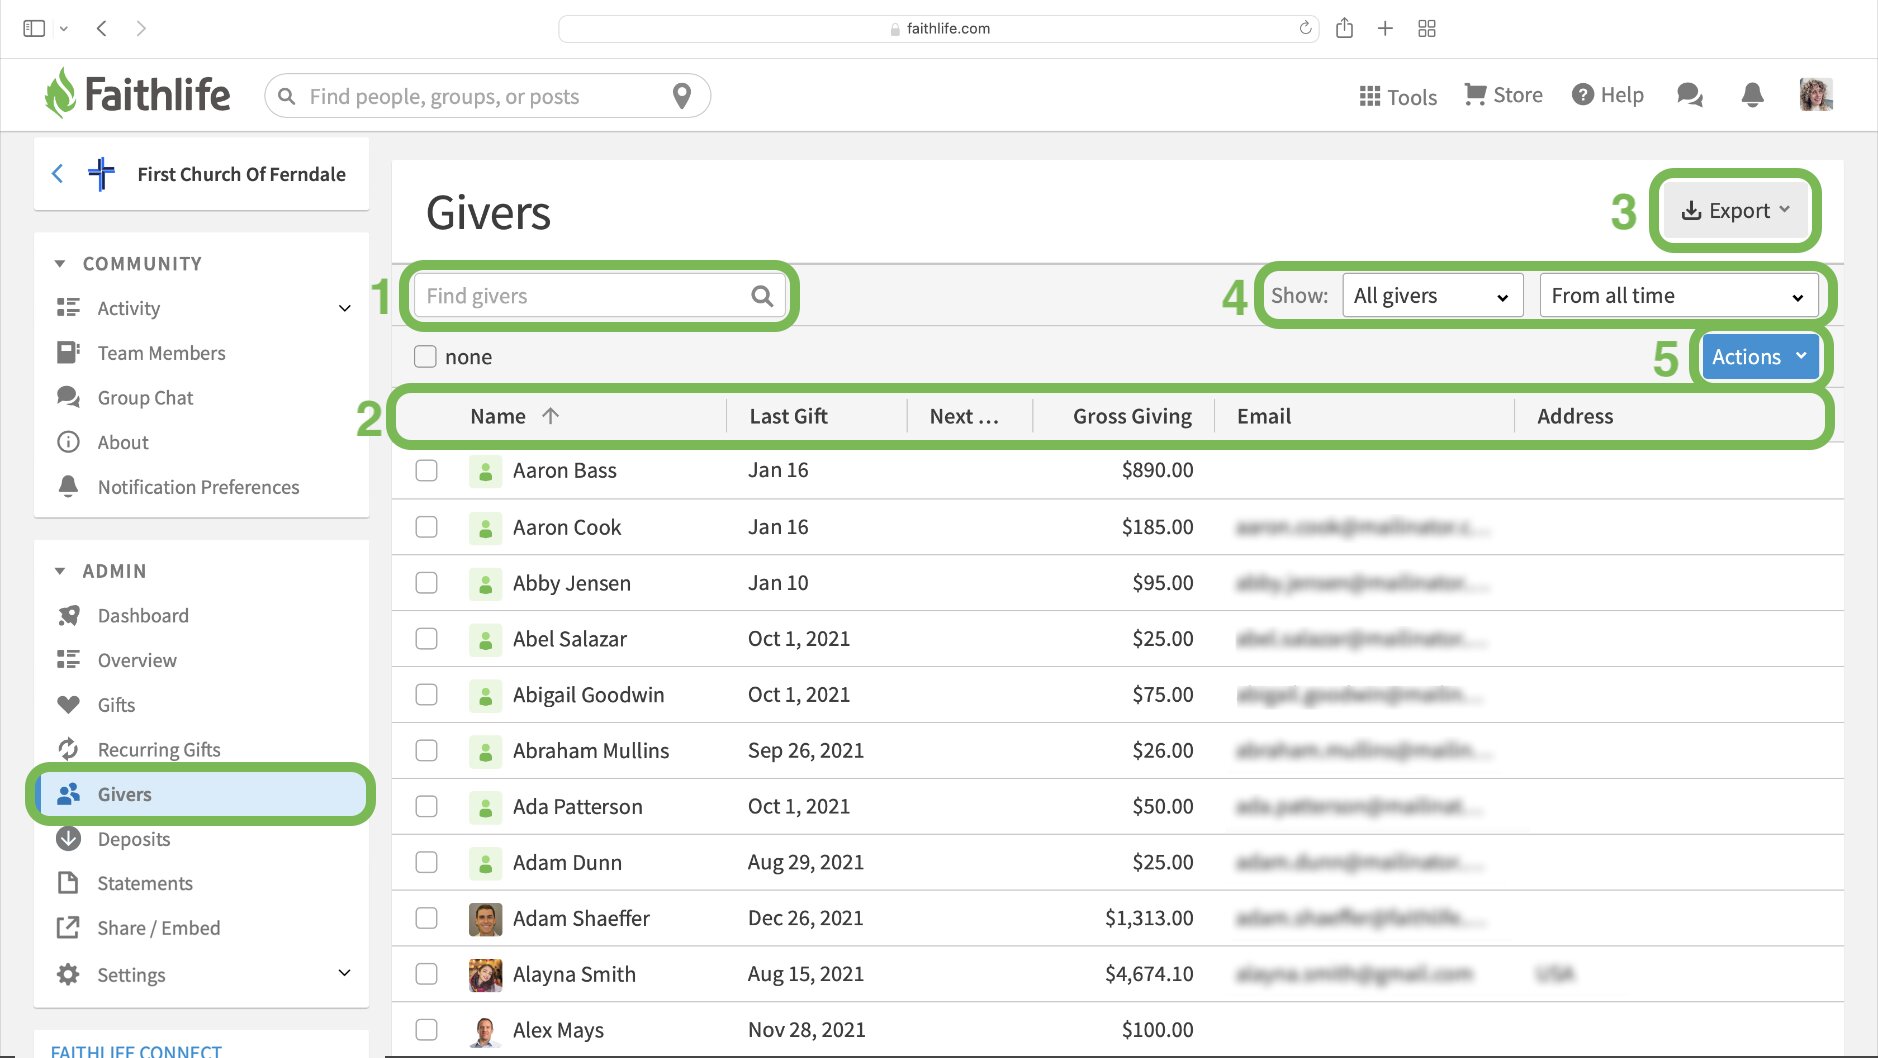Click the Find people, groups, or posts field
The width and height of the screenshot is (1878, 1058).
coord(487,96)
